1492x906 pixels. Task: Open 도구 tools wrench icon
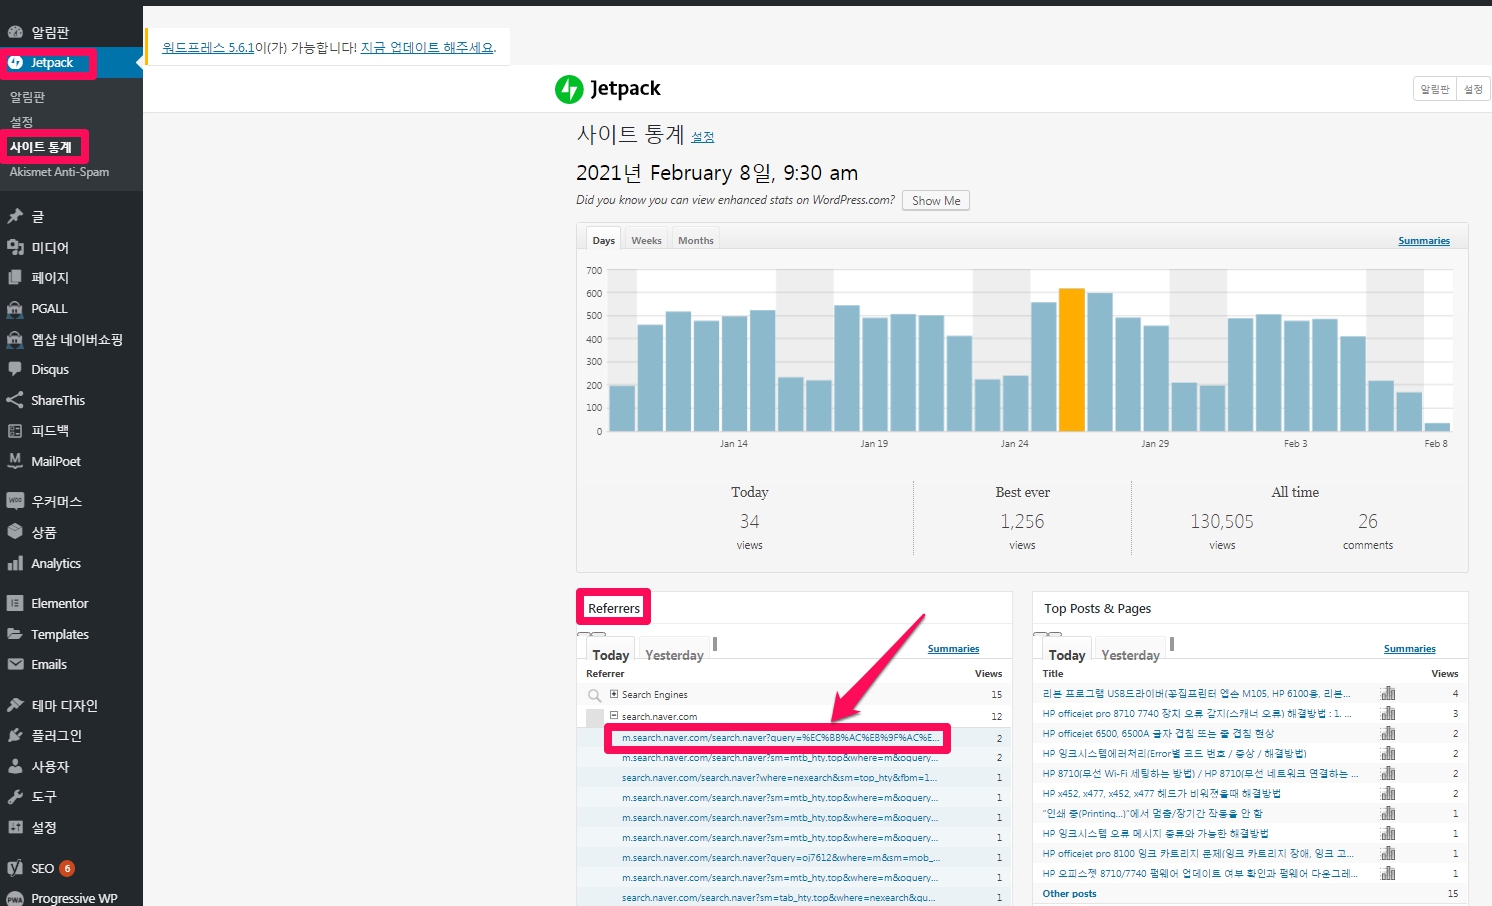[x=15, y=797]
